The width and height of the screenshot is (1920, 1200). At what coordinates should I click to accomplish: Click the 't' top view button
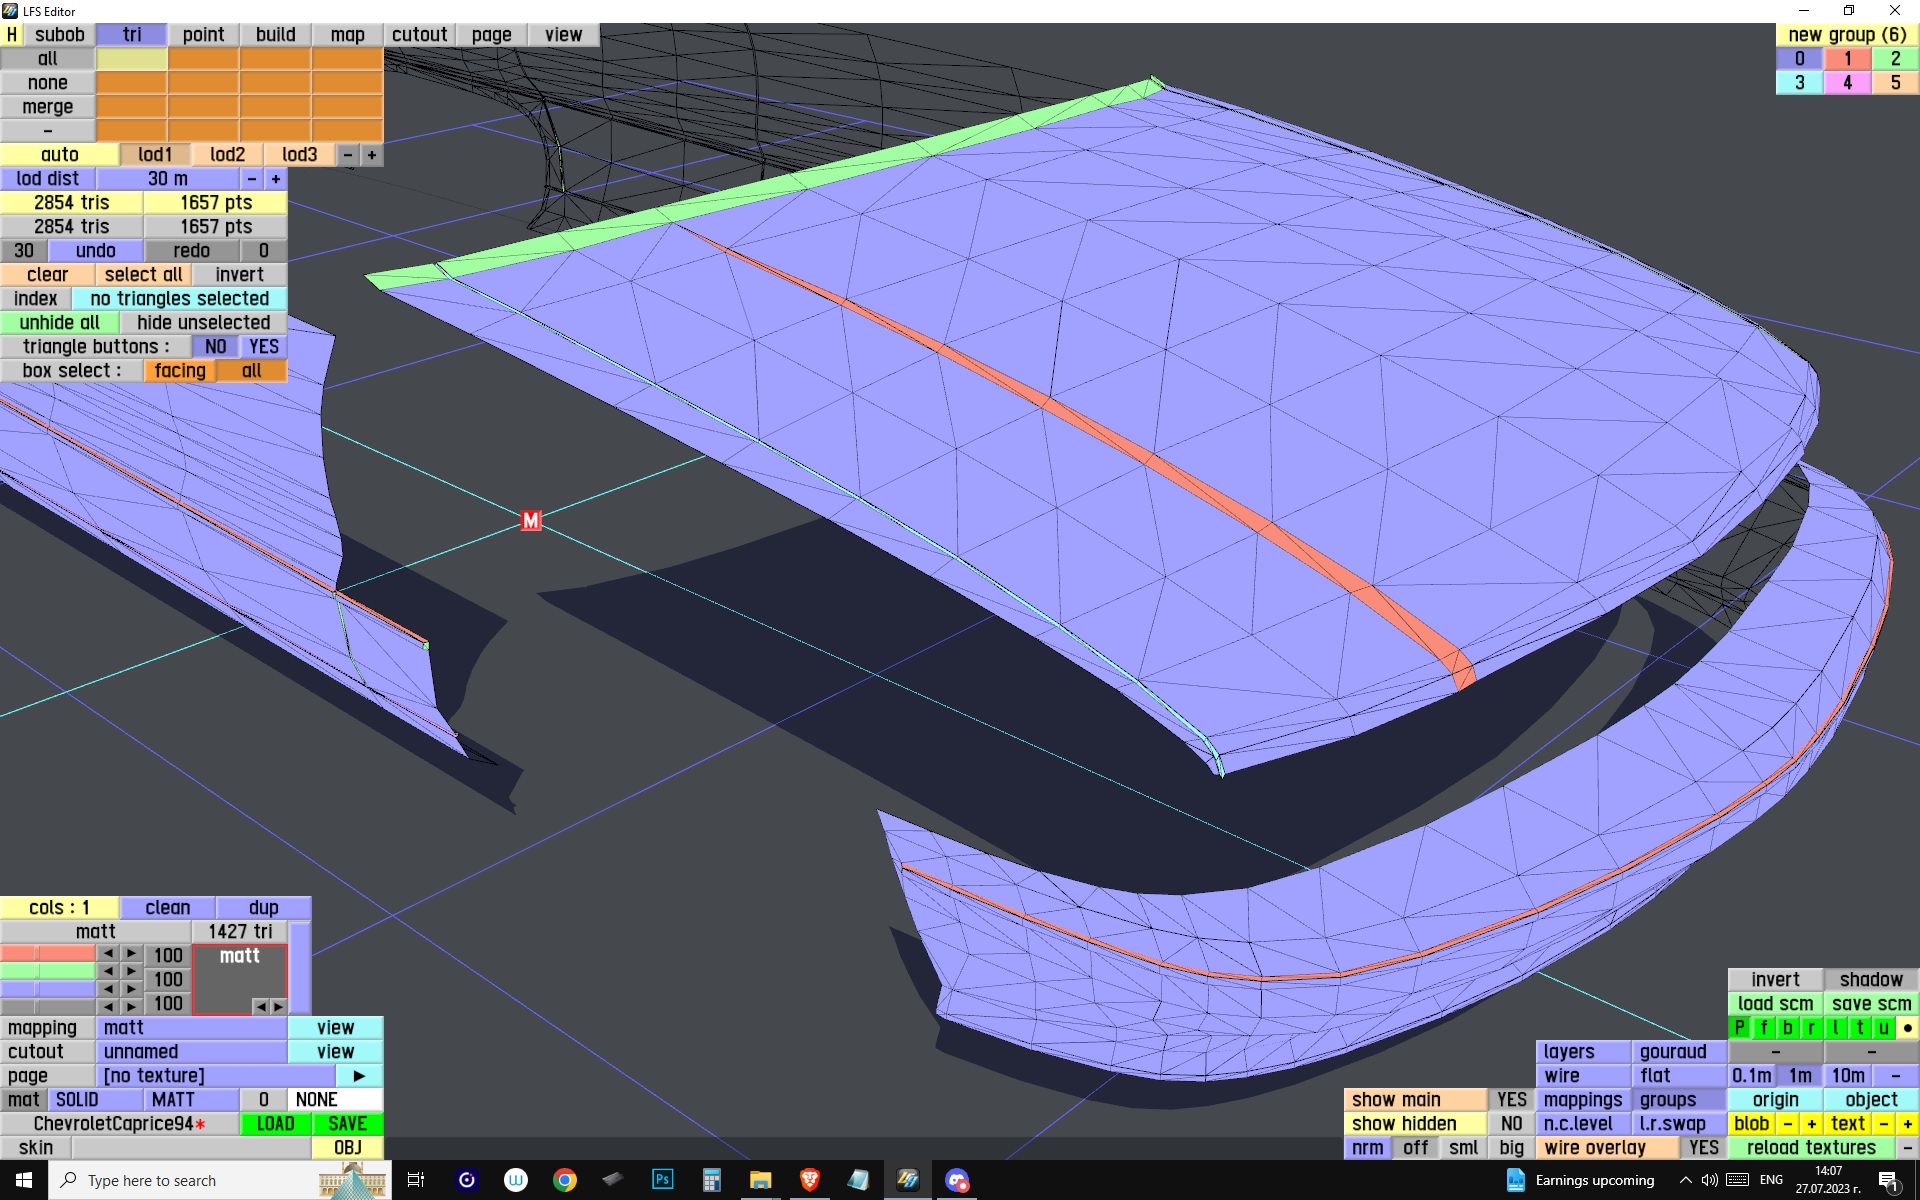click(1859, 1028)
